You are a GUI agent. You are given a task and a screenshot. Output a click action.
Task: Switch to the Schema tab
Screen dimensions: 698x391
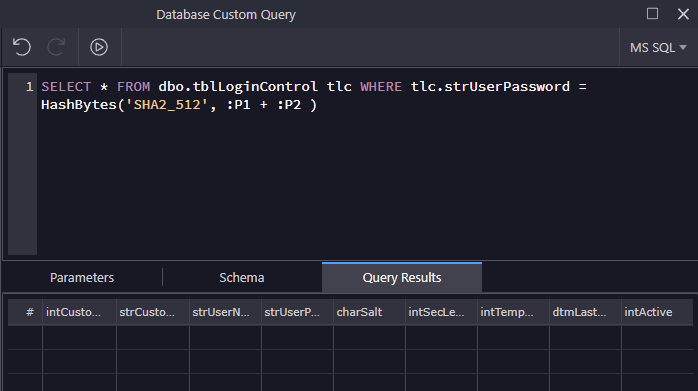coord(242,277)
